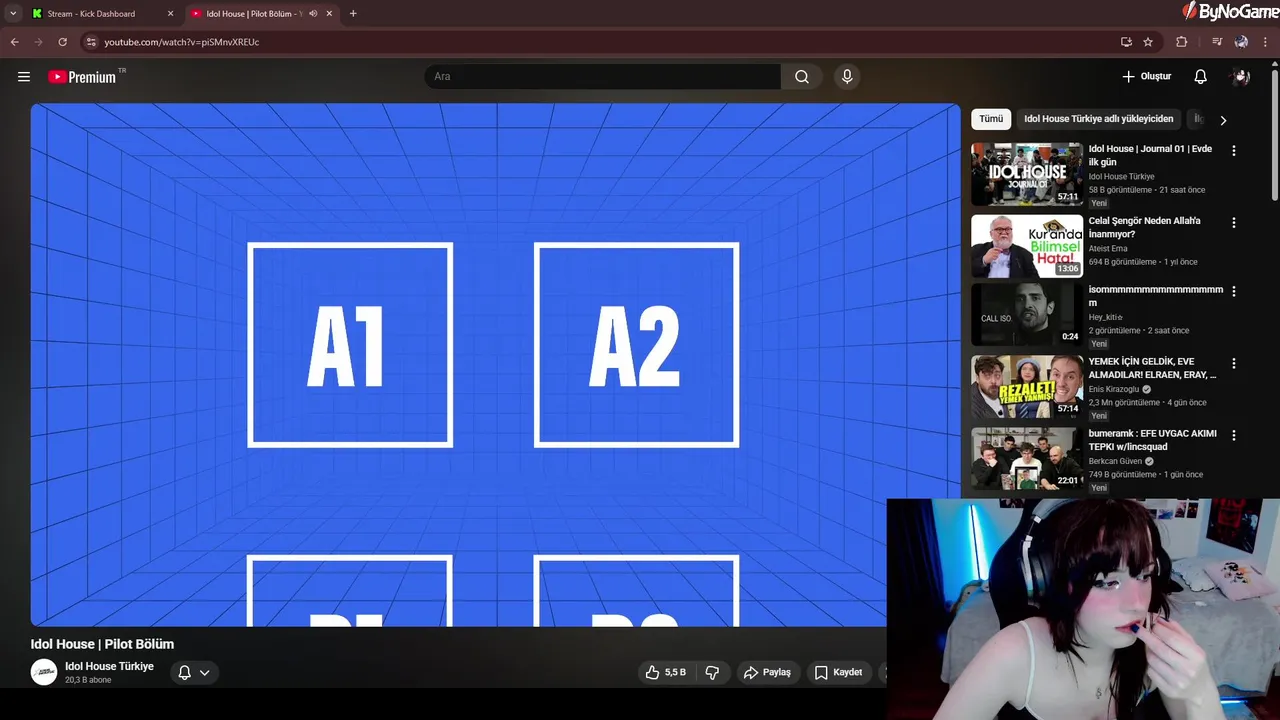Select Idol House Türkiye adlı yükleyiciden chip
This screenshot has width=1280, height=720.
(1099, 119)
